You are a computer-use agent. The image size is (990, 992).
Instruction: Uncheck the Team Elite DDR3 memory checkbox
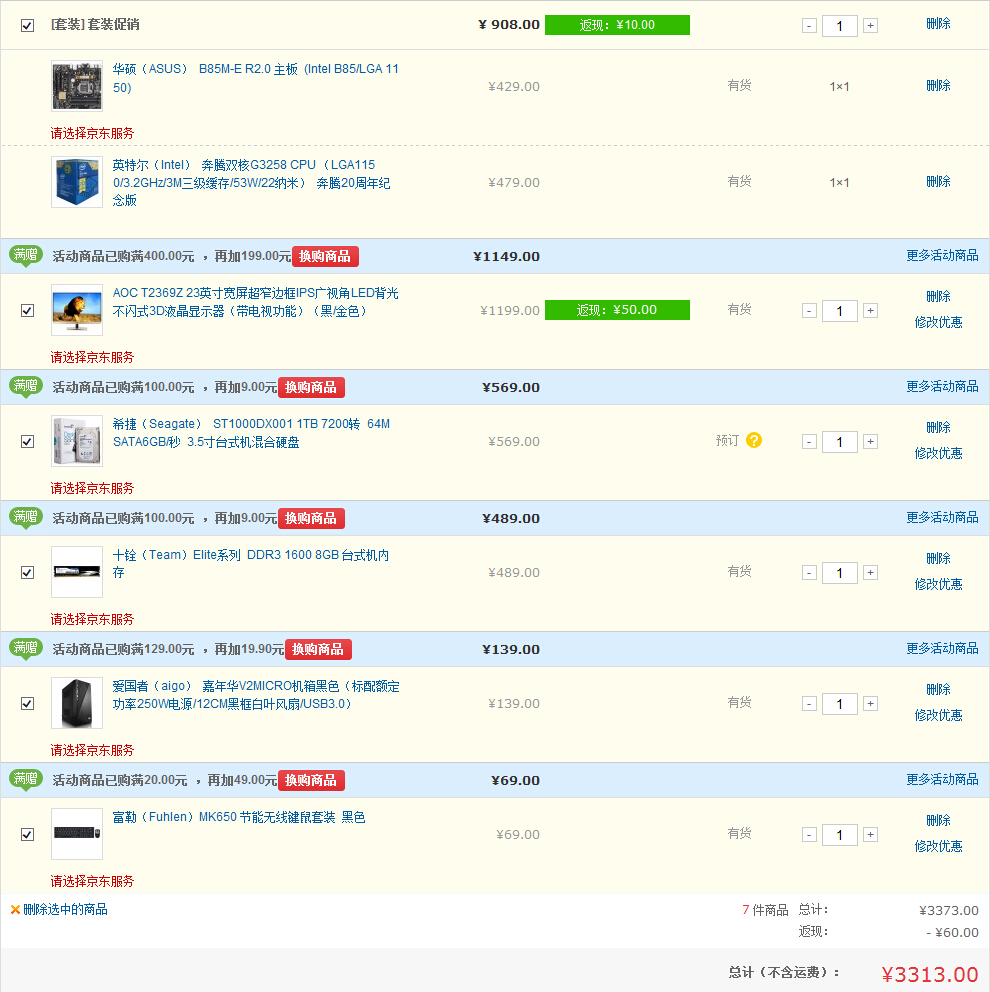[27, 573]
